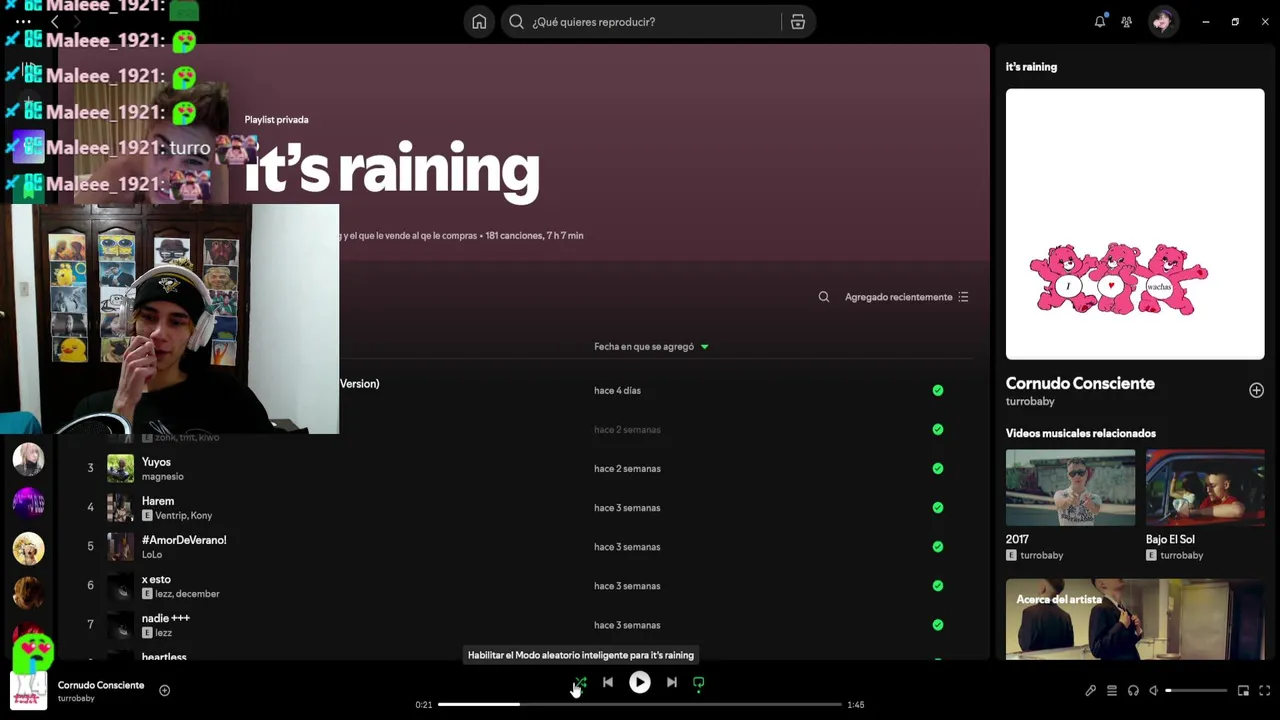
Task: Open 'turrobaby' artist below side panel song title
Action: tap(1030, 401)
